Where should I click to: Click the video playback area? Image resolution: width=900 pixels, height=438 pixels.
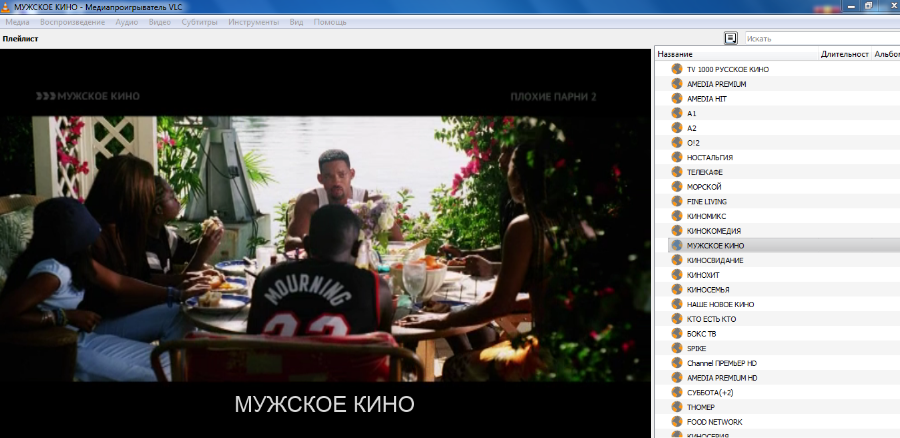[x=325, y=243]
